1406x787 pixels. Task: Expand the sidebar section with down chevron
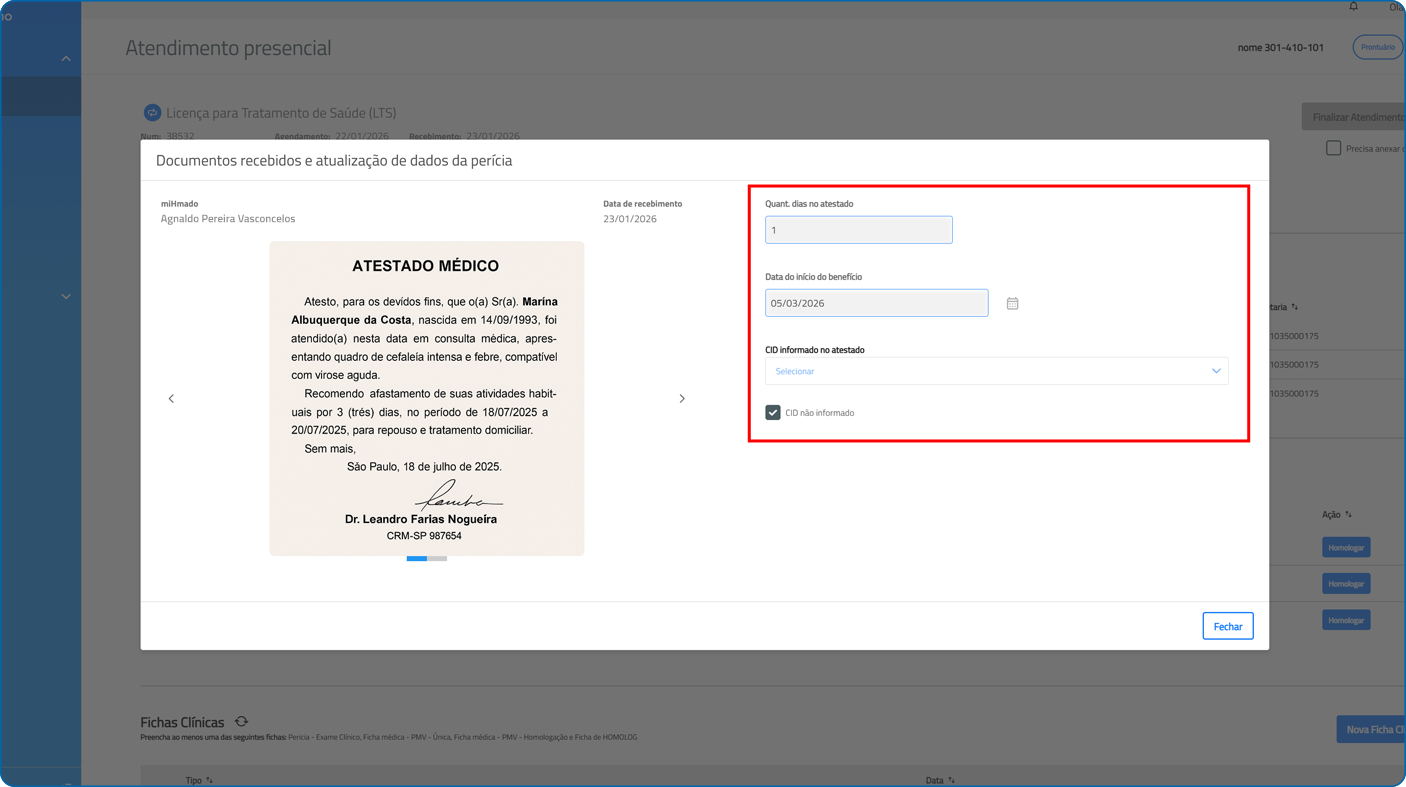point(66,297)
